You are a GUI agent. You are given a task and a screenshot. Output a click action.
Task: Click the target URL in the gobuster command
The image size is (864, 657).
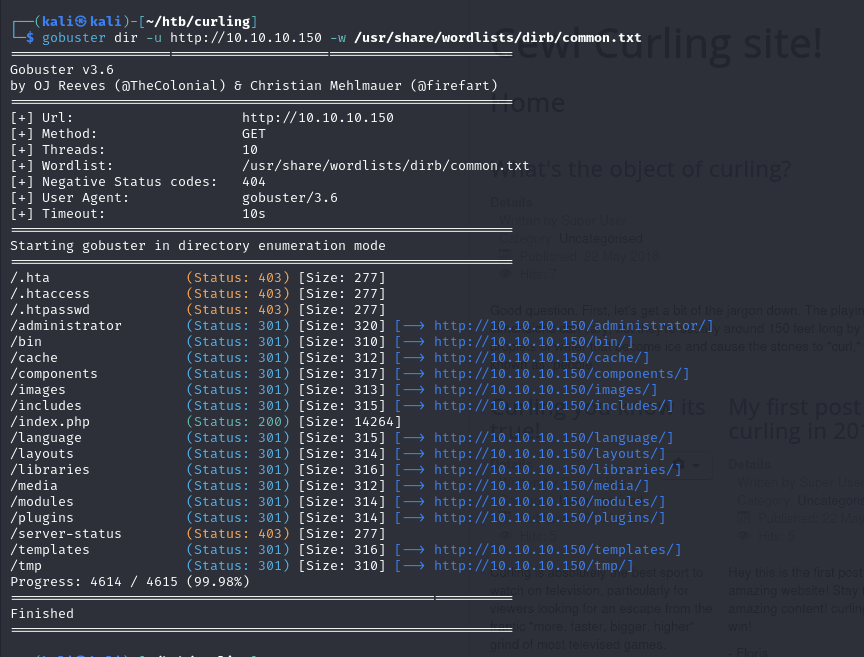(246, 38)
